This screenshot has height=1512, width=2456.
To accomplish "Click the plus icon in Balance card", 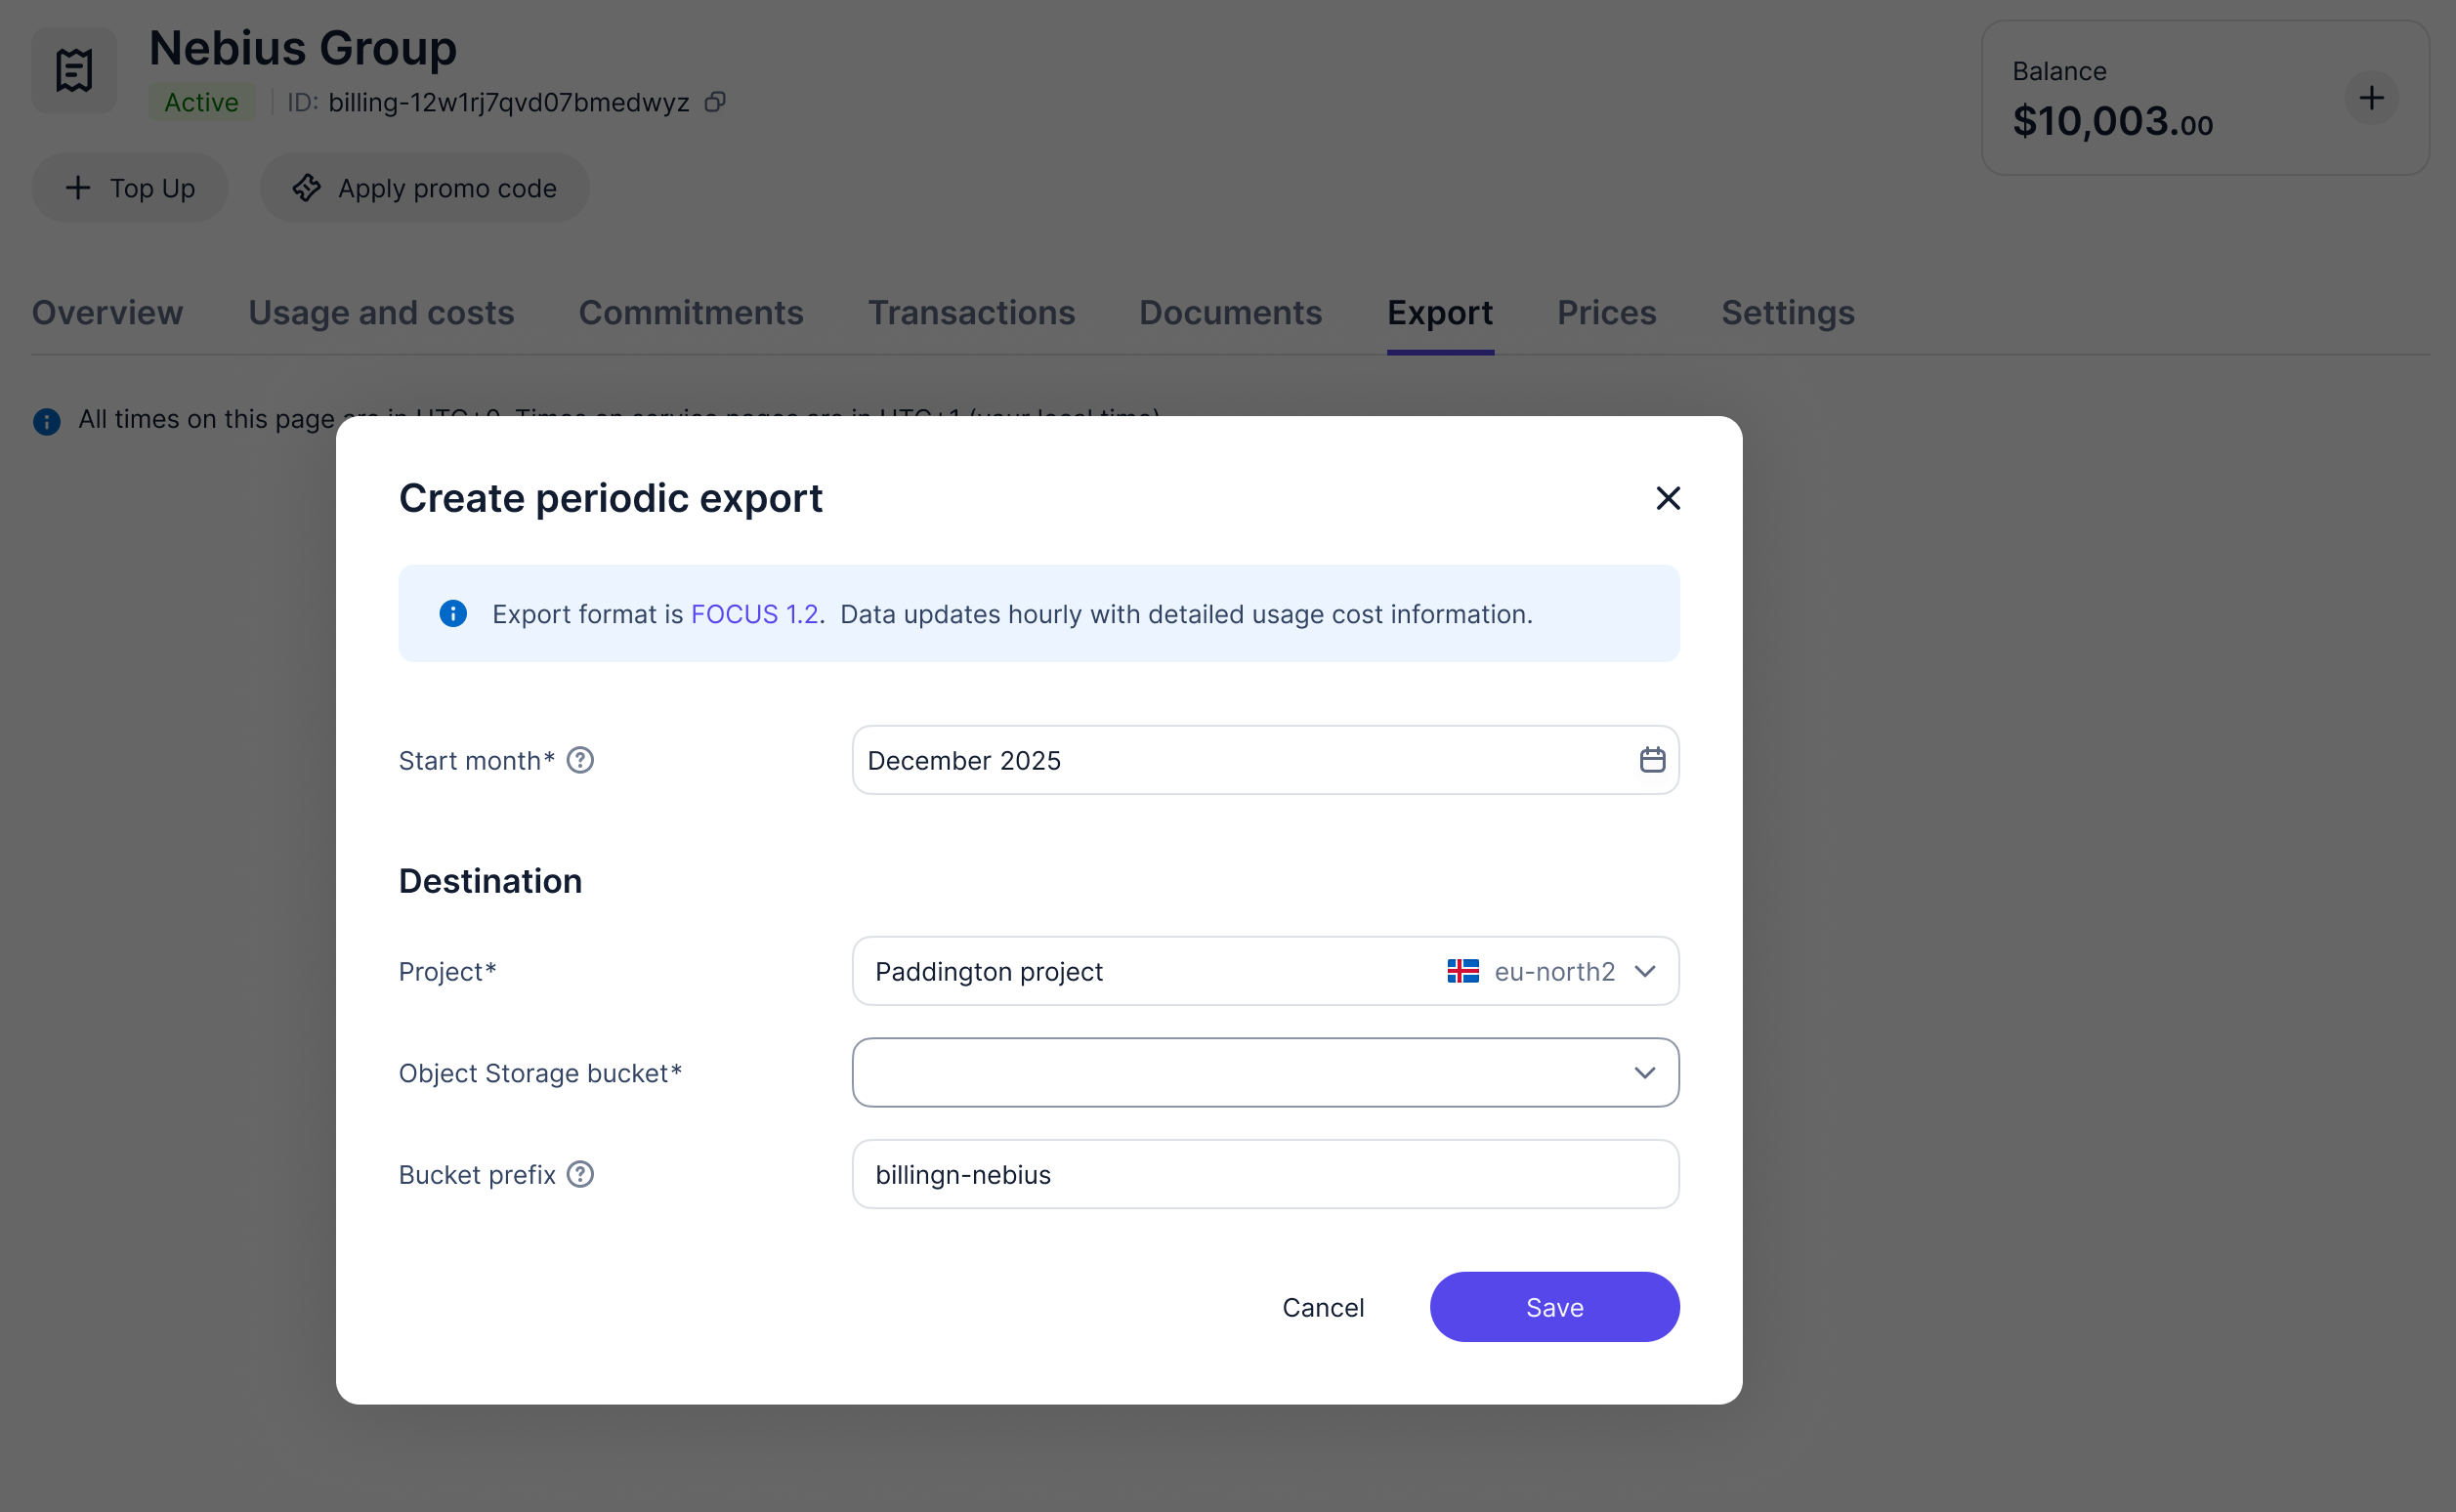I will coord(2371,98).
